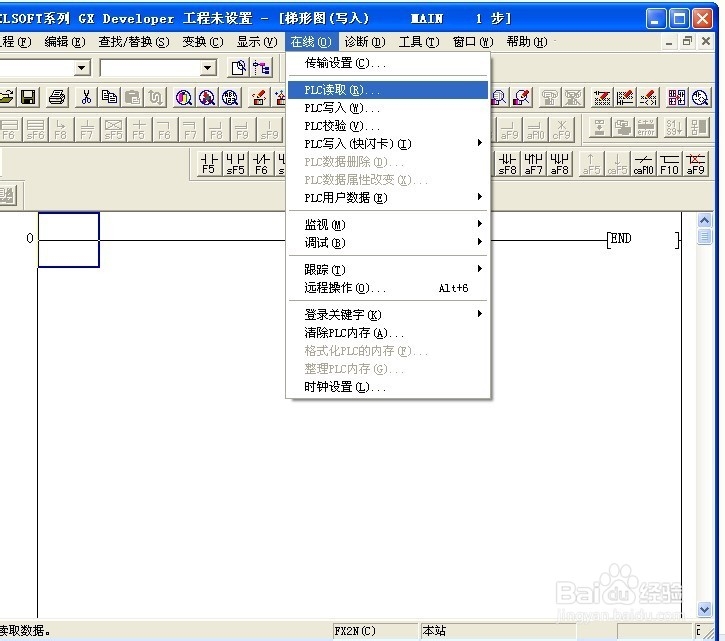
Task: Click the project data list tree icon
Action: point(262,68)
